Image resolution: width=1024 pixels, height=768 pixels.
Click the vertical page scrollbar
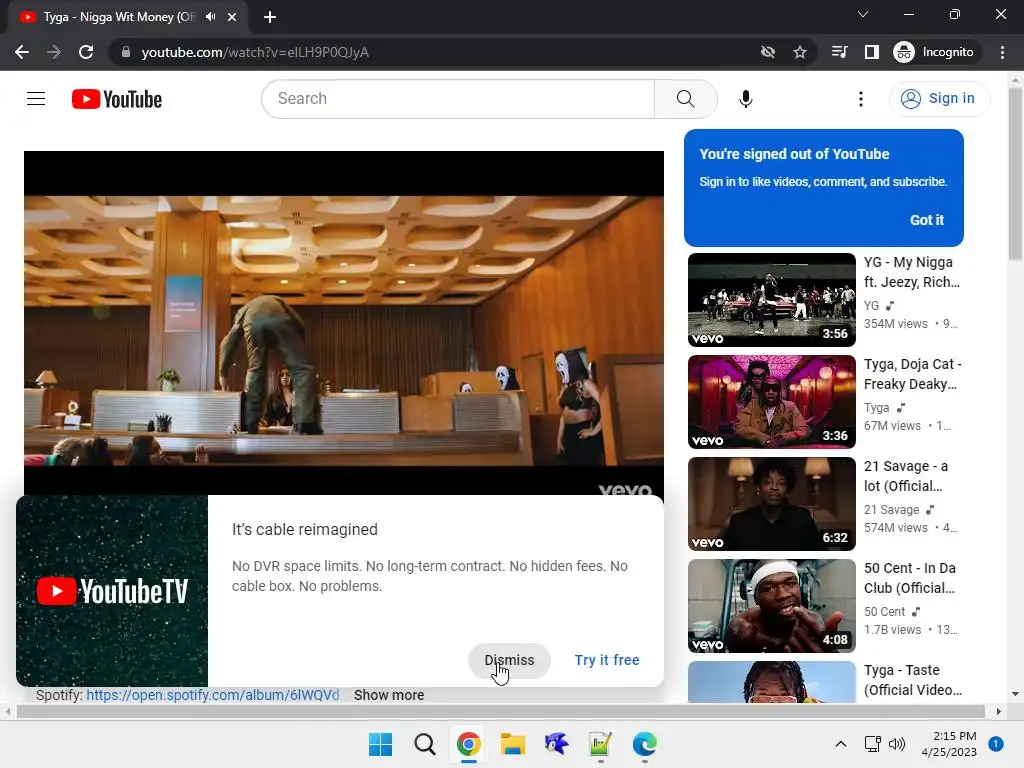click(x=1015, y=173)
